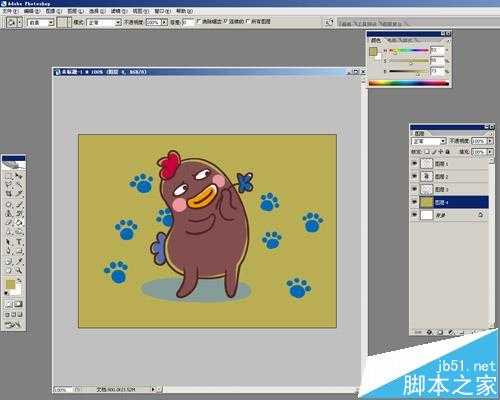
Task: Open the fill source 前景 dropdown
Action: 51,23
